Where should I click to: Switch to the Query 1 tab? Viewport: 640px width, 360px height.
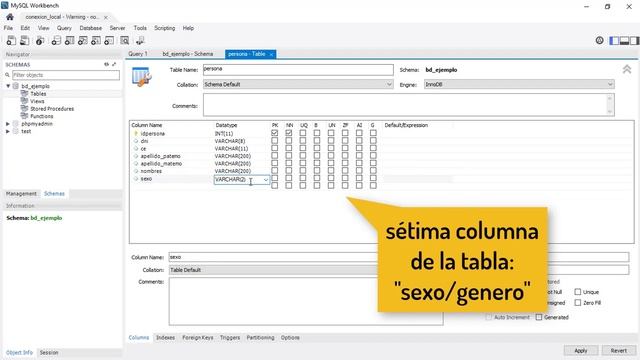[x=138, y=54]
